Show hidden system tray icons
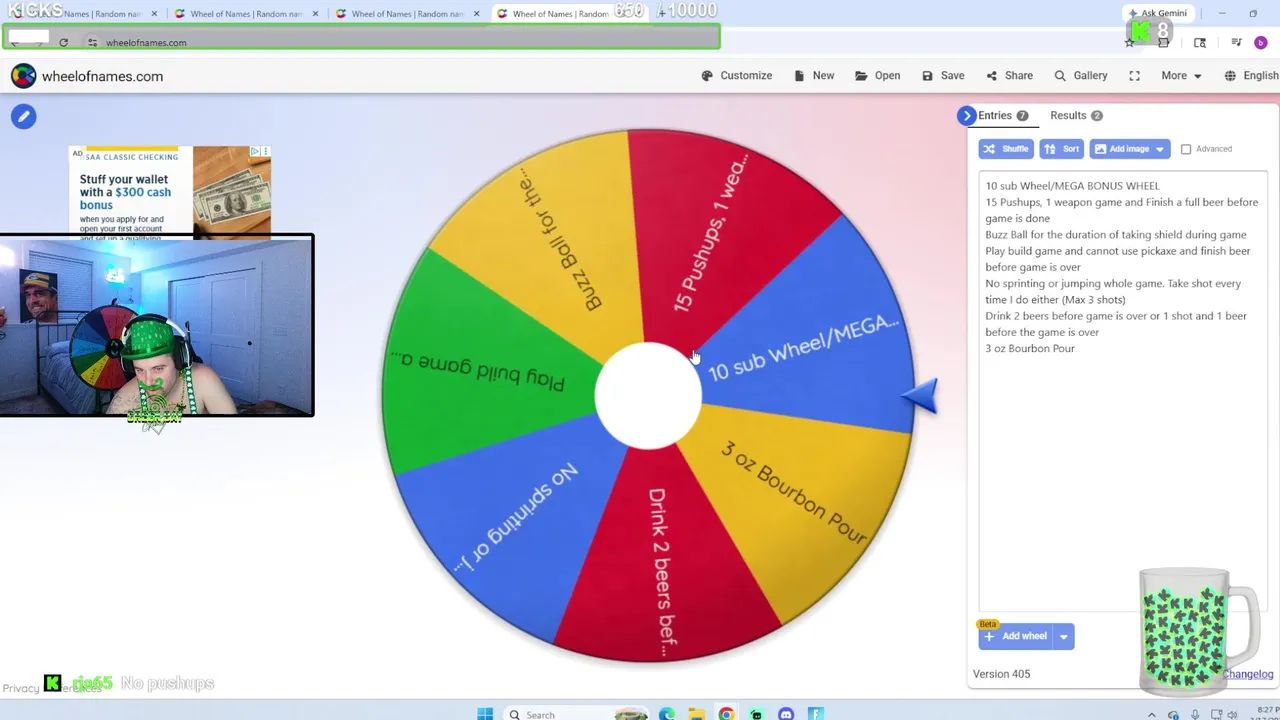 click(1151, 715)
